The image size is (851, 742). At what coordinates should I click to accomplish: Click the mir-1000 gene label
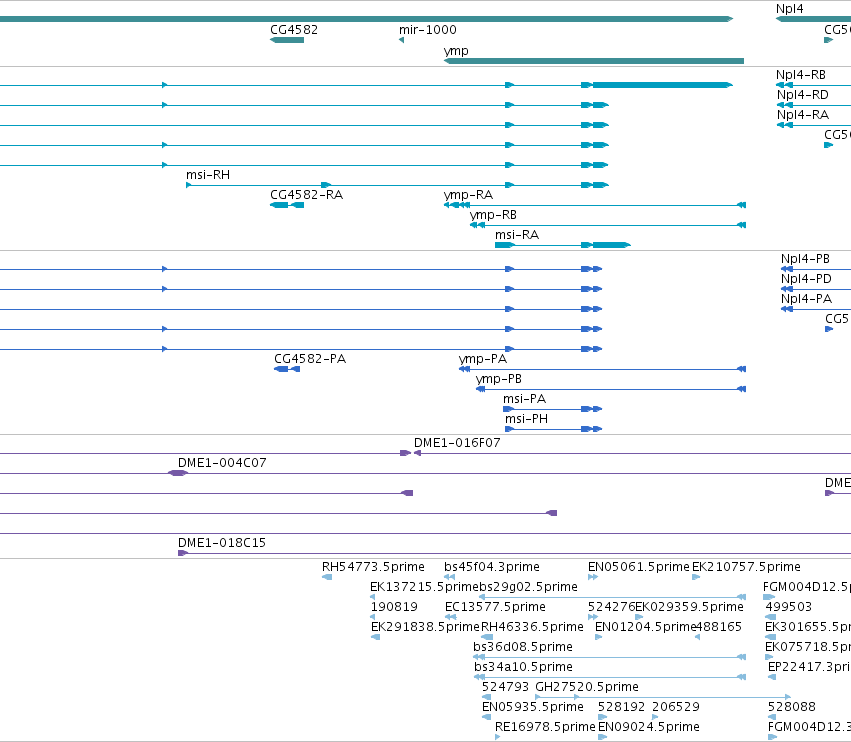428,30
